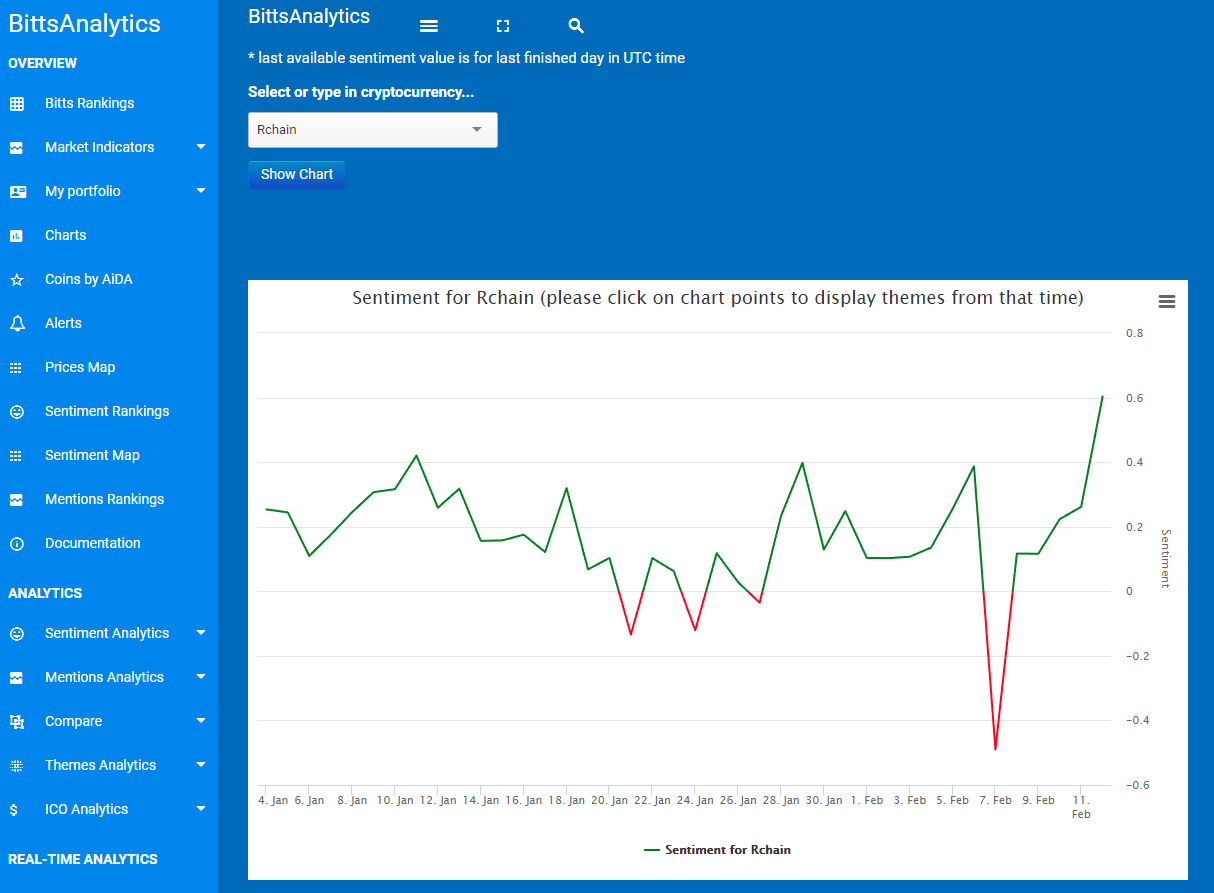This screenshot has width=1214, height=893.
Task: Open the Alerts menu item
Action: point(63,323)
